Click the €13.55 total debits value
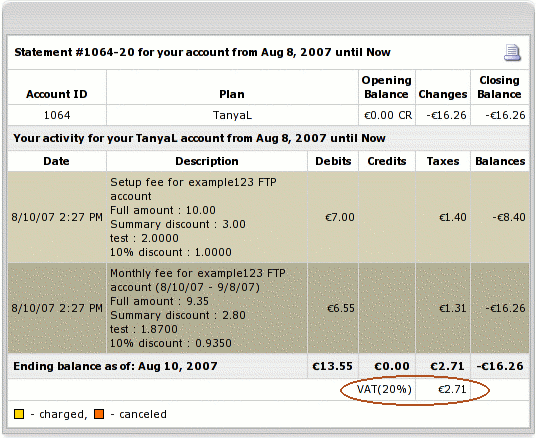This screenshot has width=536, height=438. (x=332, y=366)
